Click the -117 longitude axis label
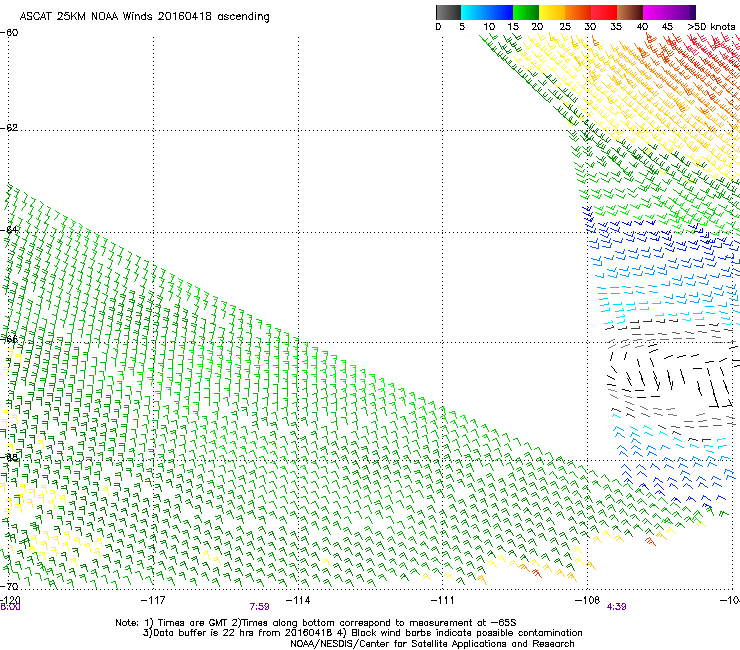Viewport: 740px width, 650px height. 153,600
